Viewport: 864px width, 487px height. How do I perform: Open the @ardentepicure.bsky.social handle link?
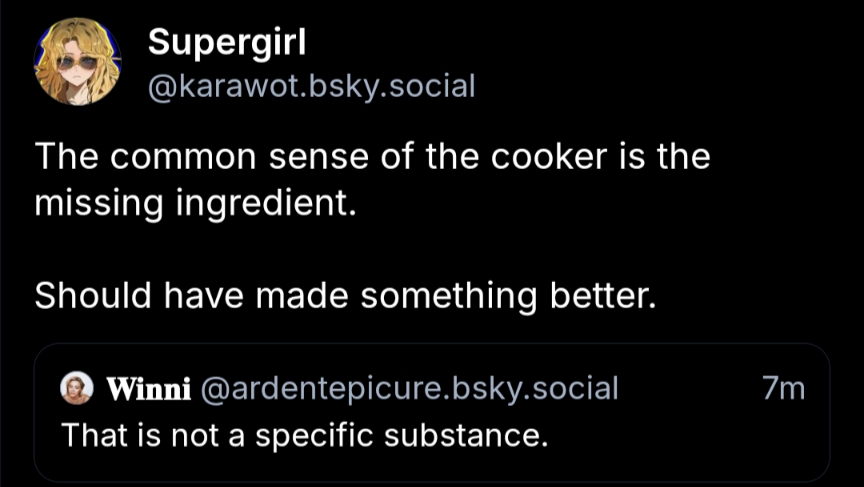410,388
